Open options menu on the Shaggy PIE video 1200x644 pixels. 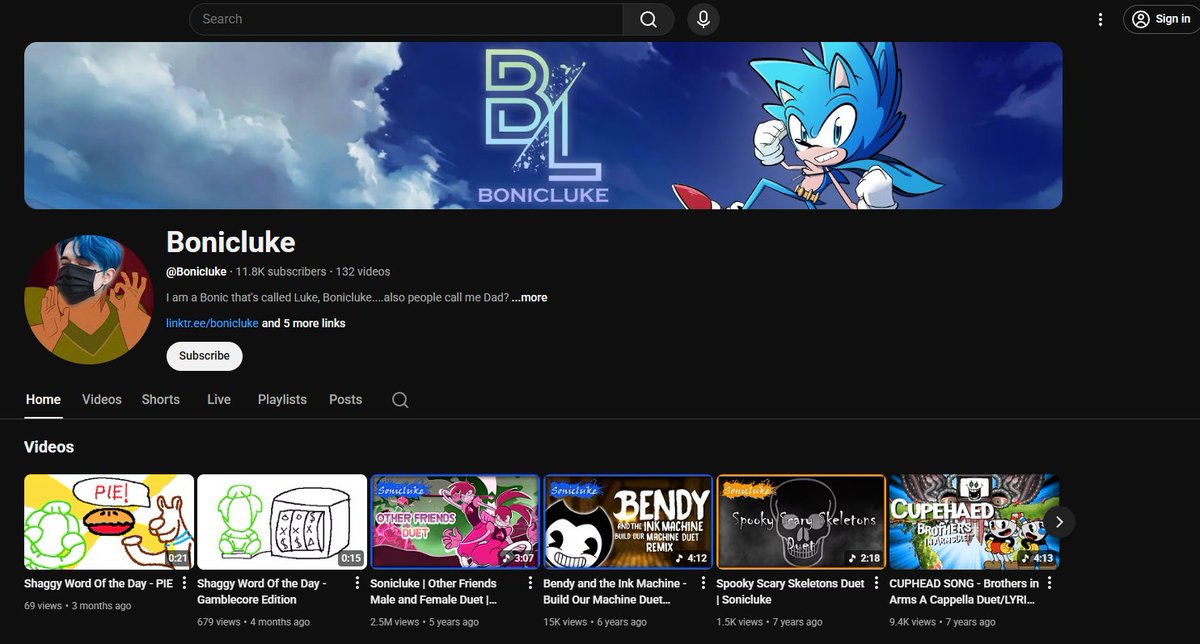pos(184,581)
